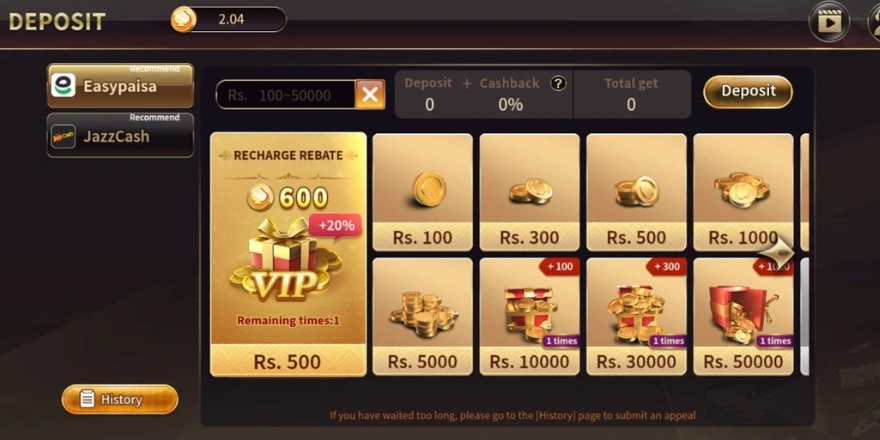Screen dimensions: 880x440
Task: Click the right arrow to show more packages
Action: click(778, 253)
